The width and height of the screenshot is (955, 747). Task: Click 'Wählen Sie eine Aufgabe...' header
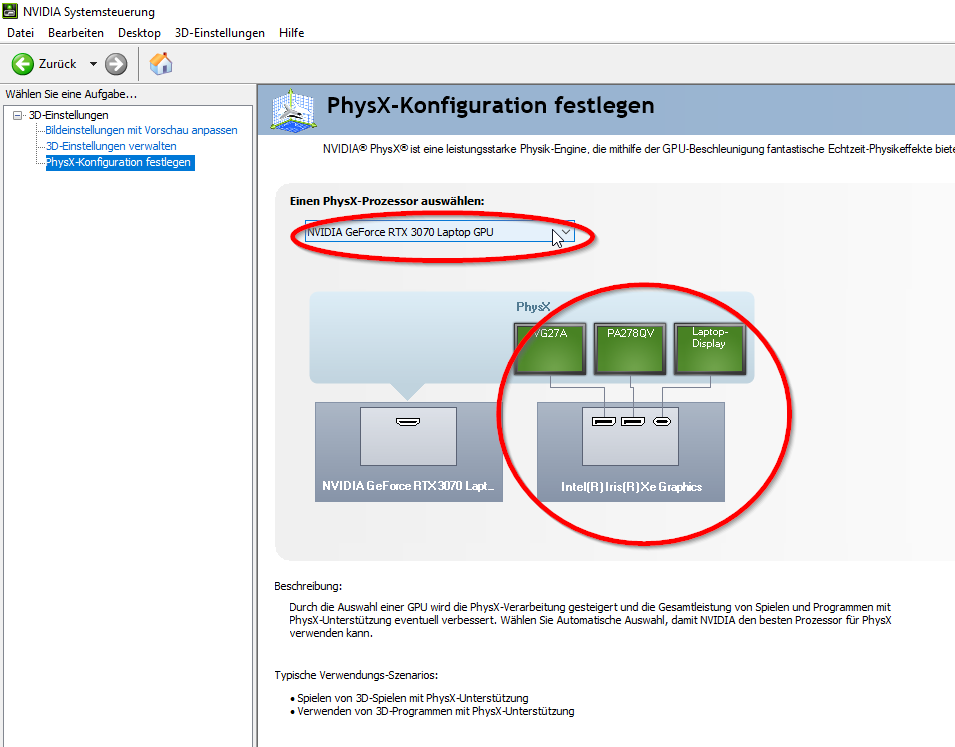(x=71, y=94)
